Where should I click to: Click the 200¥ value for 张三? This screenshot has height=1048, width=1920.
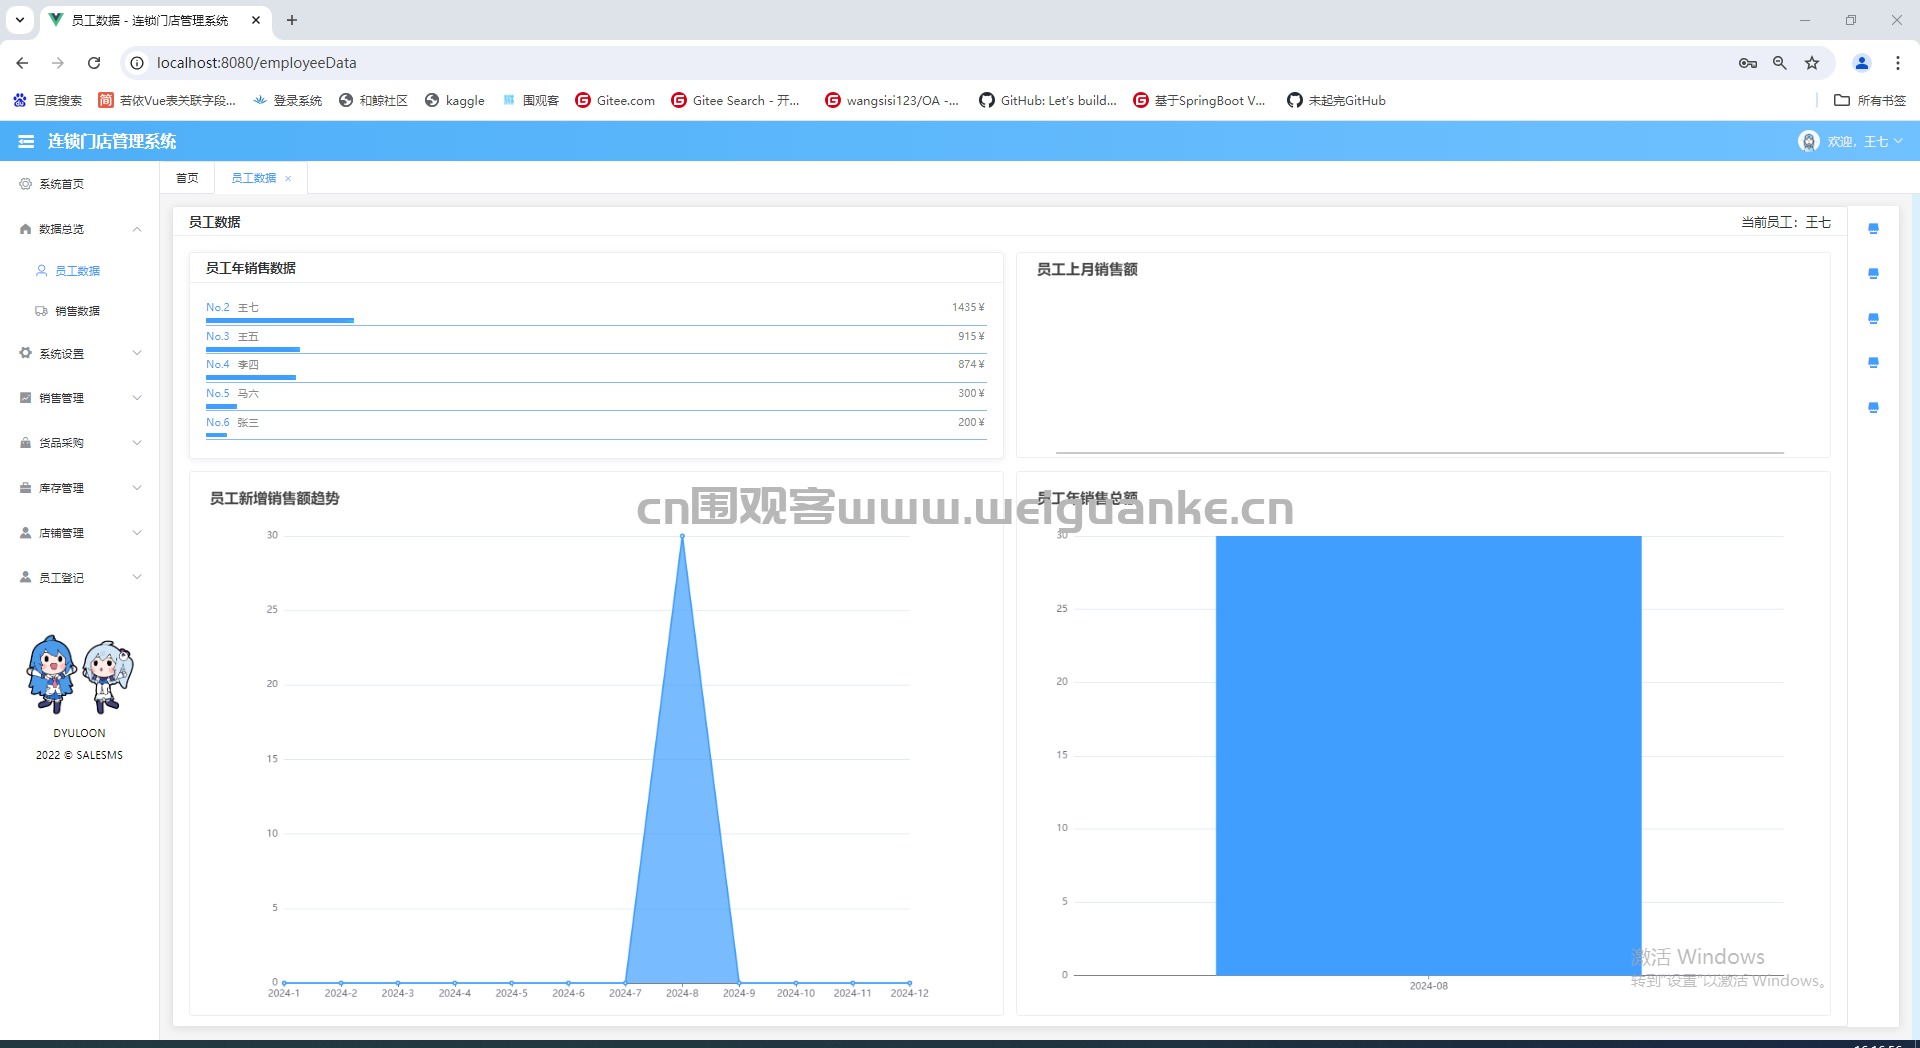click(971, 423)
